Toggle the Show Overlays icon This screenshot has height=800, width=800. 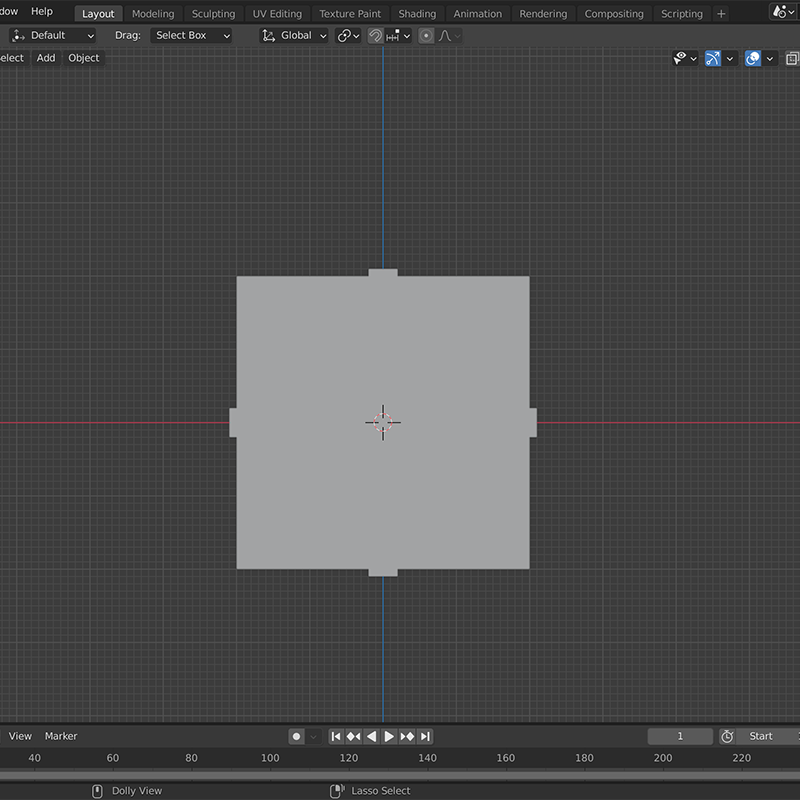click(753, 58)
